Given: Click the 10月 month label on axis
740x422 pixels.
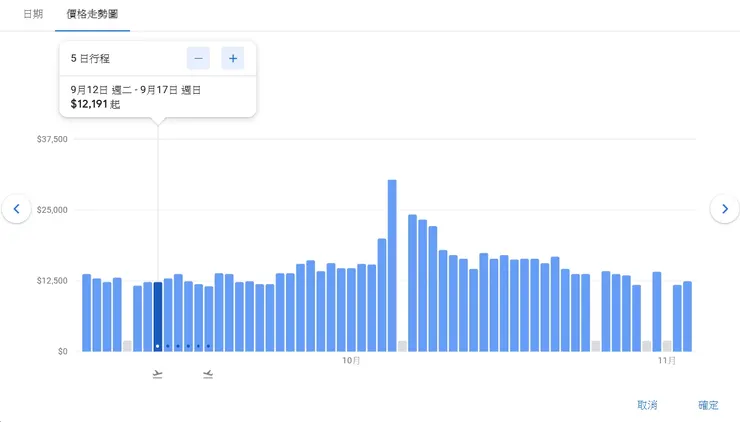Looking at the screenshot, I should pos(351,360).
